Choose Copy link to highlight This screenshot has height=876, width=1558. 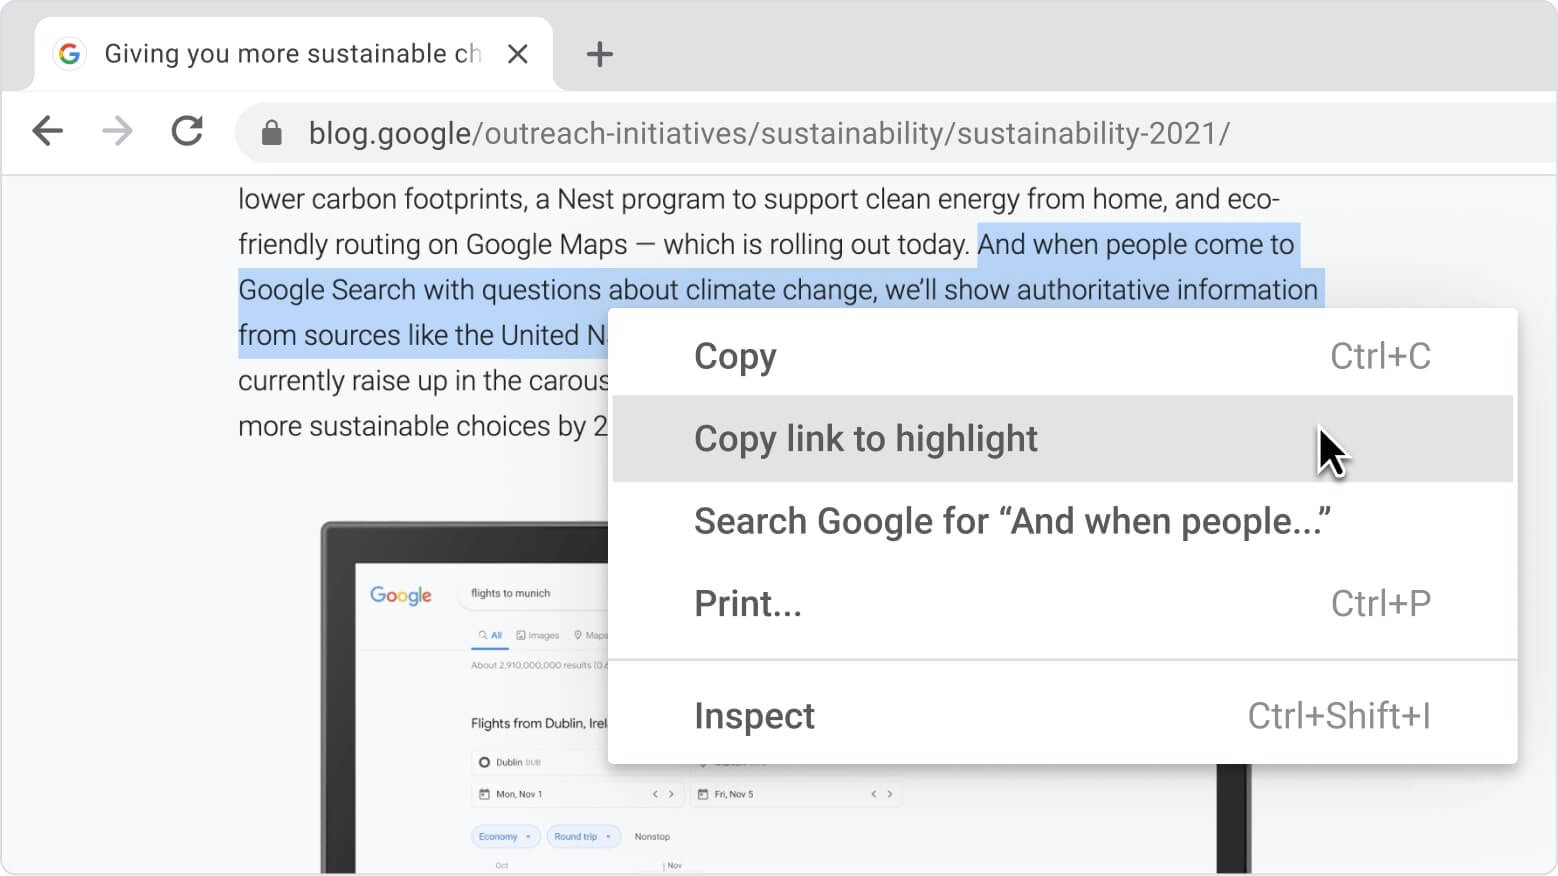click(866, 438)
